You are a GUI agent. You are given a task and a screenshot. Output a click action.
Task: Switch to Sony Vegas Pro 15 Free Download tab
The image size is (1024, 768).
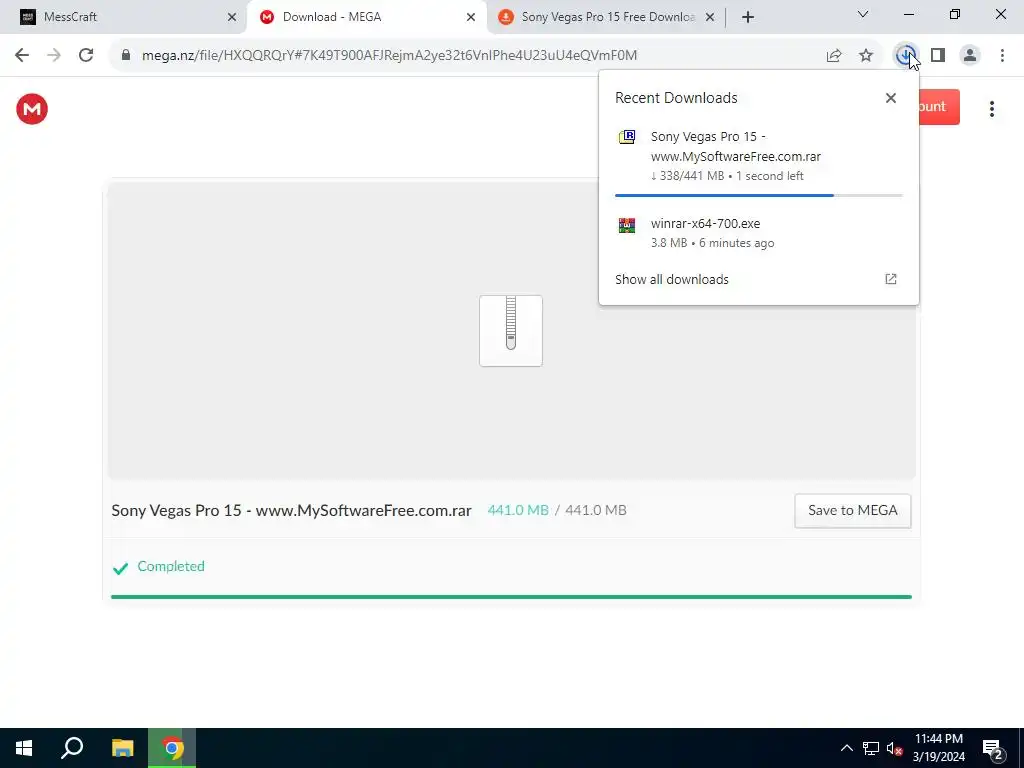point(607,17)
